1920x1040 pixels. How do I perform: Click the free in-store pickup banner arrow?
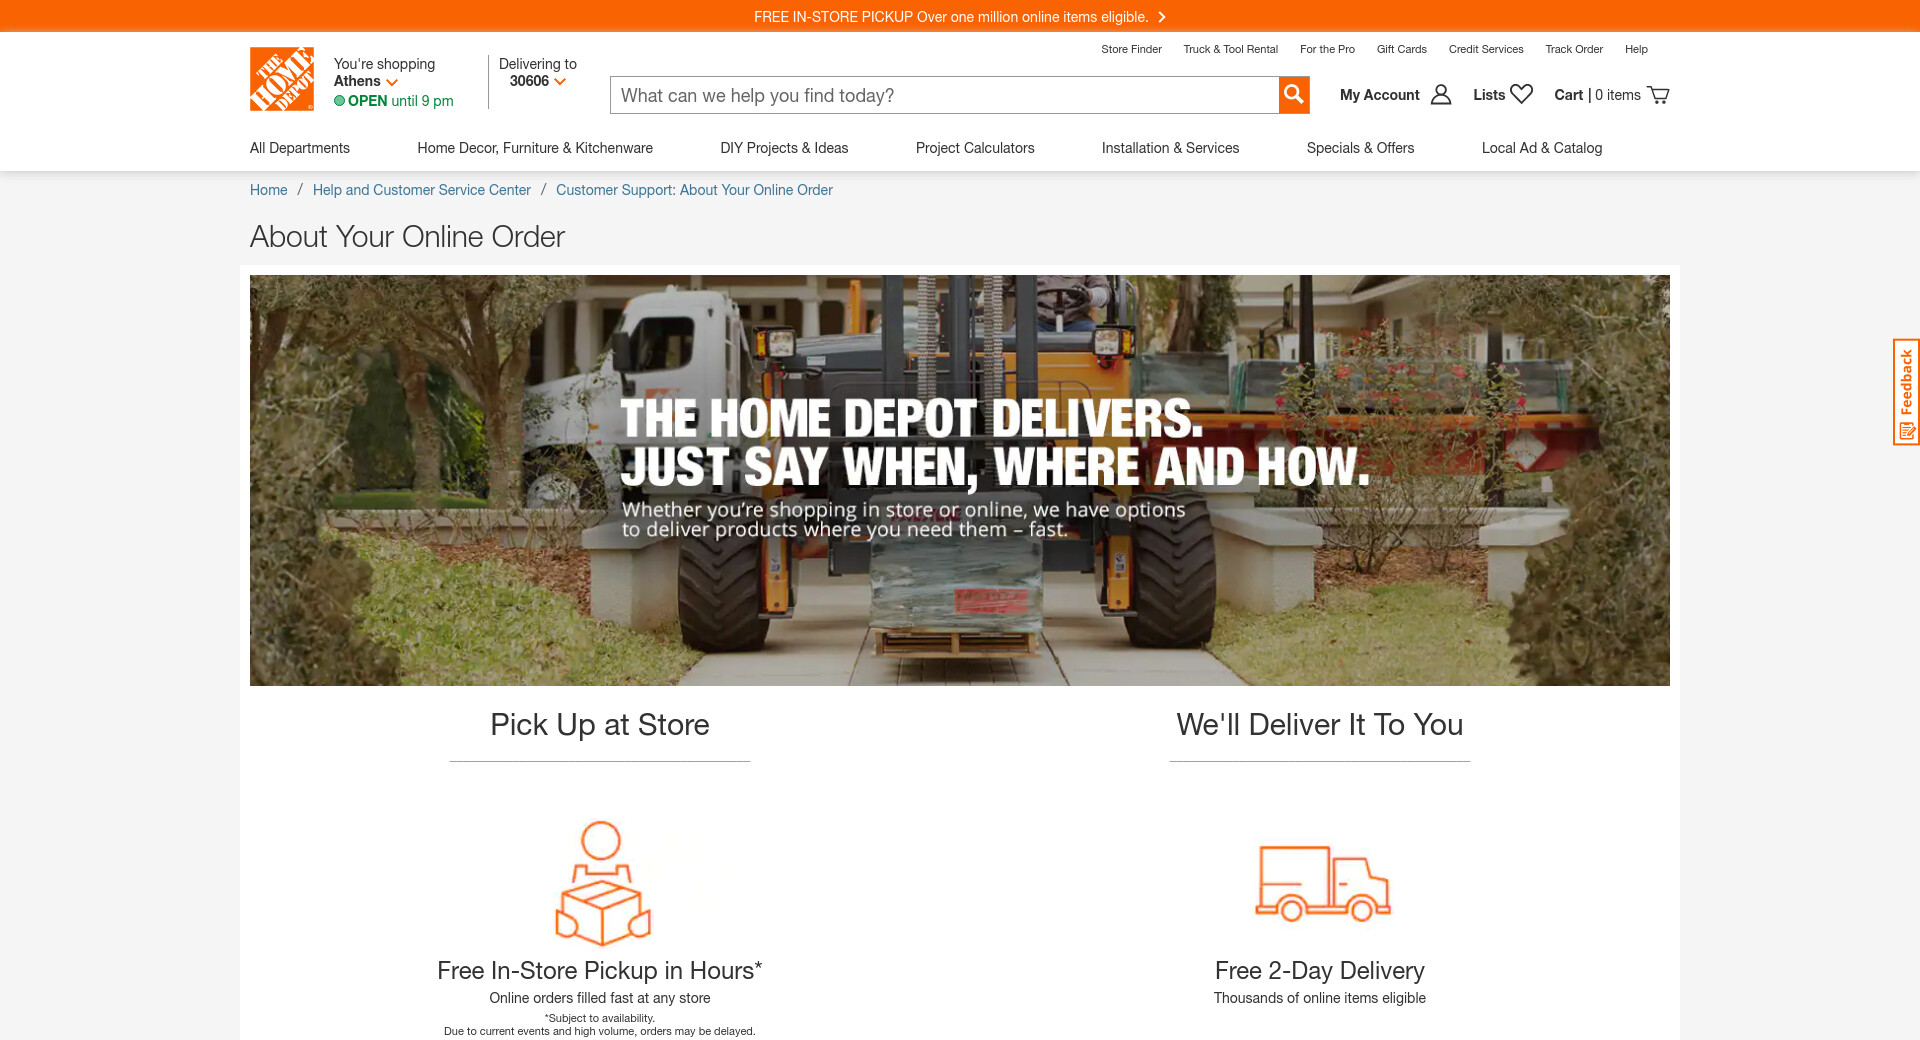pyautogui.click(x=1161, y=17)
